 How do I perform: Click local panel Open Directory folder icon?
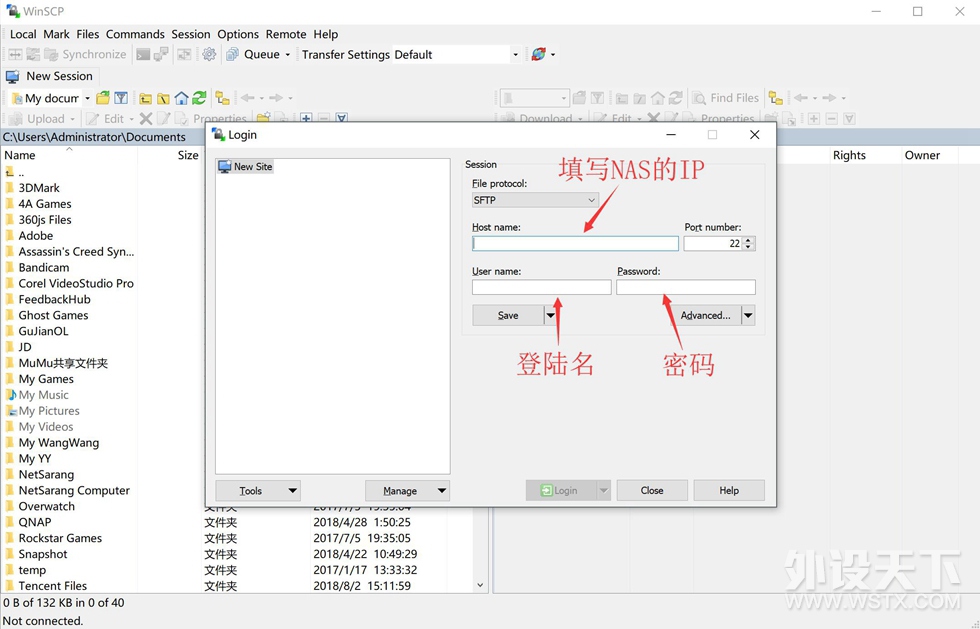[103, 98]
